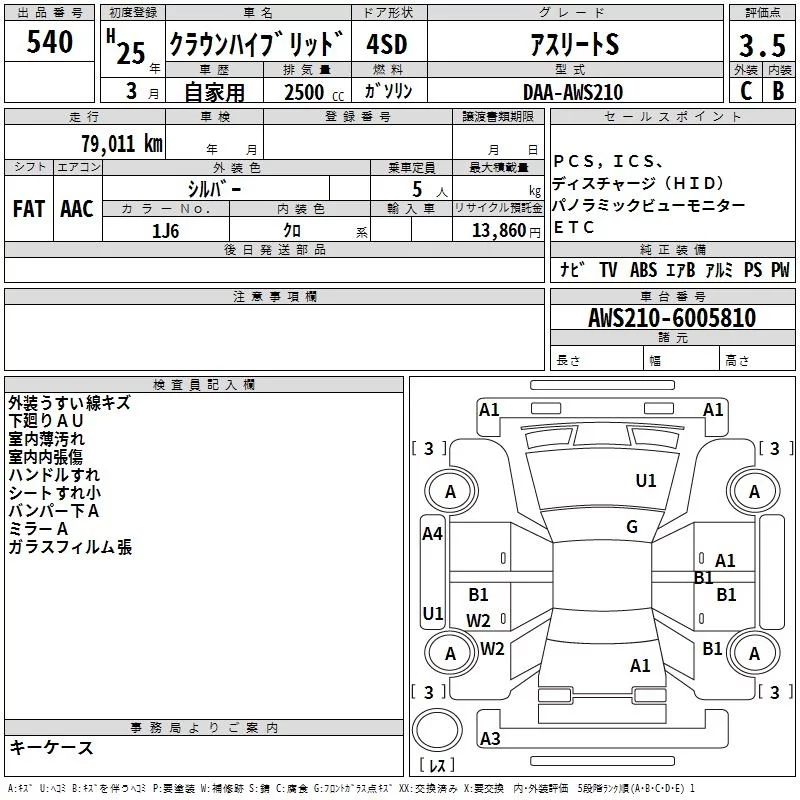Select mileage value 79,011 km
This screenshot has height=800, width=800.
122,144
